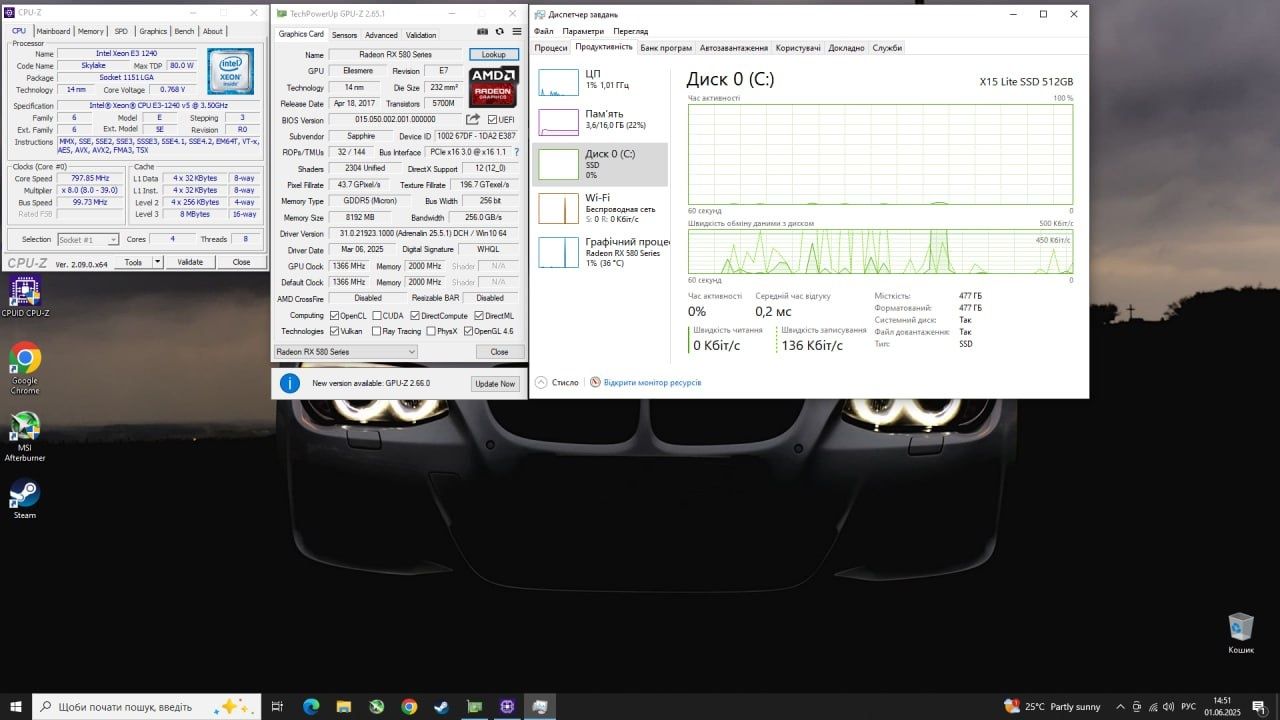Image resolution: width=1280 pixels, height=720 pixels.
Task: Open the GPU-Z Advanced tab
Action: pos(381,35)
